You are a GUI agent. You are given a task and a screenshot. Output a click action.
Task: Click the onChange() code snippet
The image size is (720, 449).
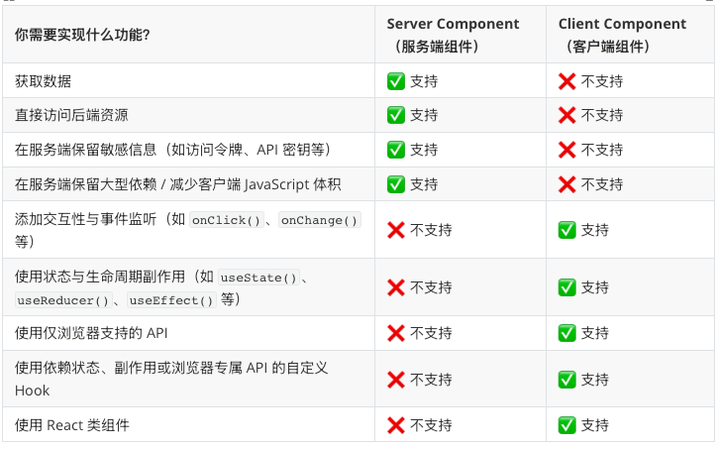(320, 219)
